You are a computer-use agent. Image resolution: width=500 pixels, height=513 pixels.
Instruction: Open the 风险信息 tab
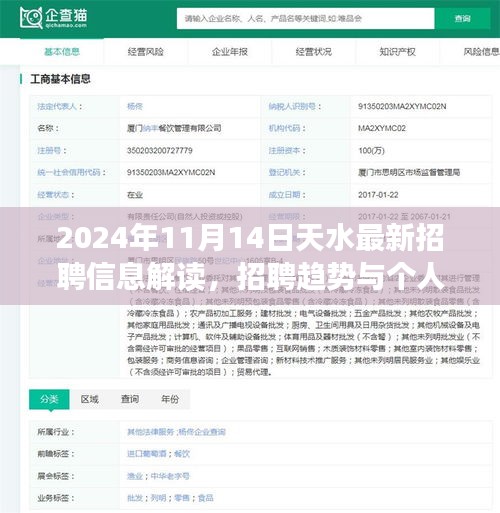pos(481,52)
